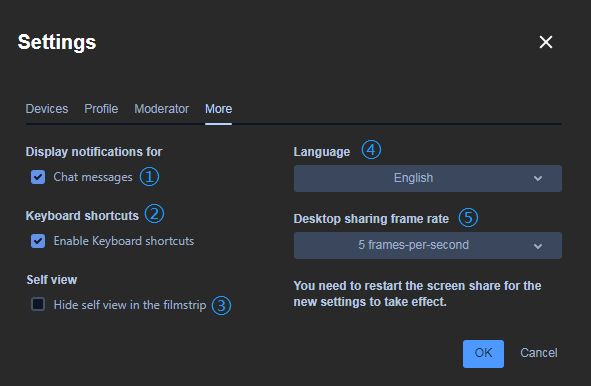Image resolution: width=591 pixels, height=386 pixels.
Task: Close the Settings dialog with the X
Action: click(545, 42)
